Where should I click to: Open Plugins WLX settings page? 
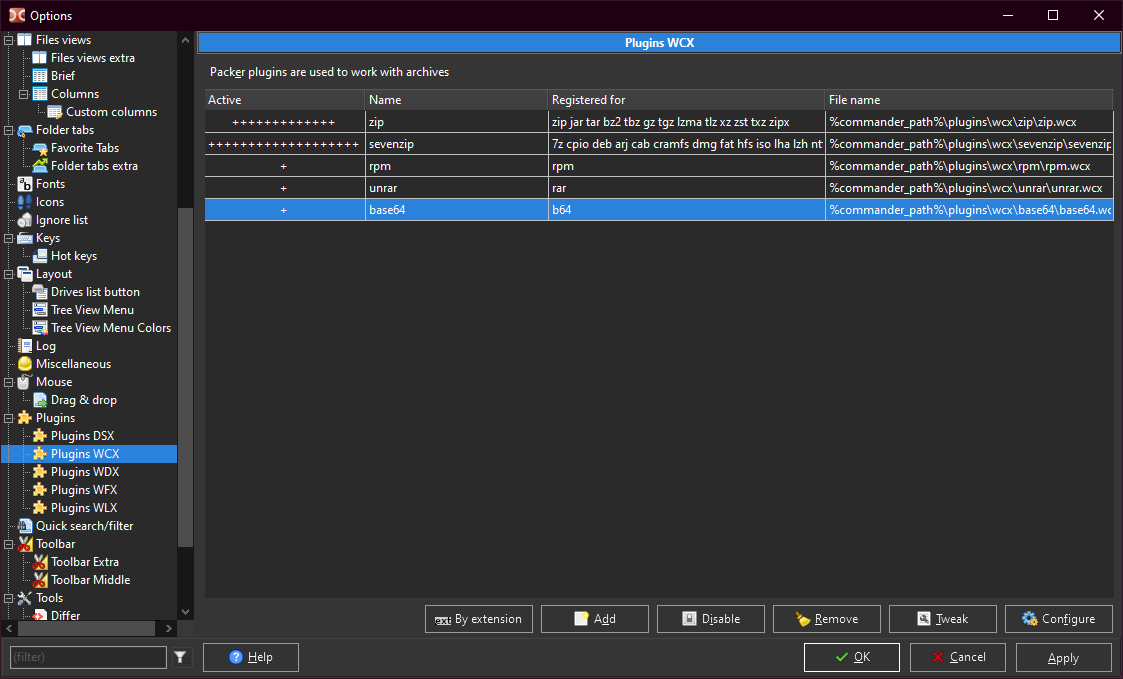pyautogui.click(x=84, y=508)
